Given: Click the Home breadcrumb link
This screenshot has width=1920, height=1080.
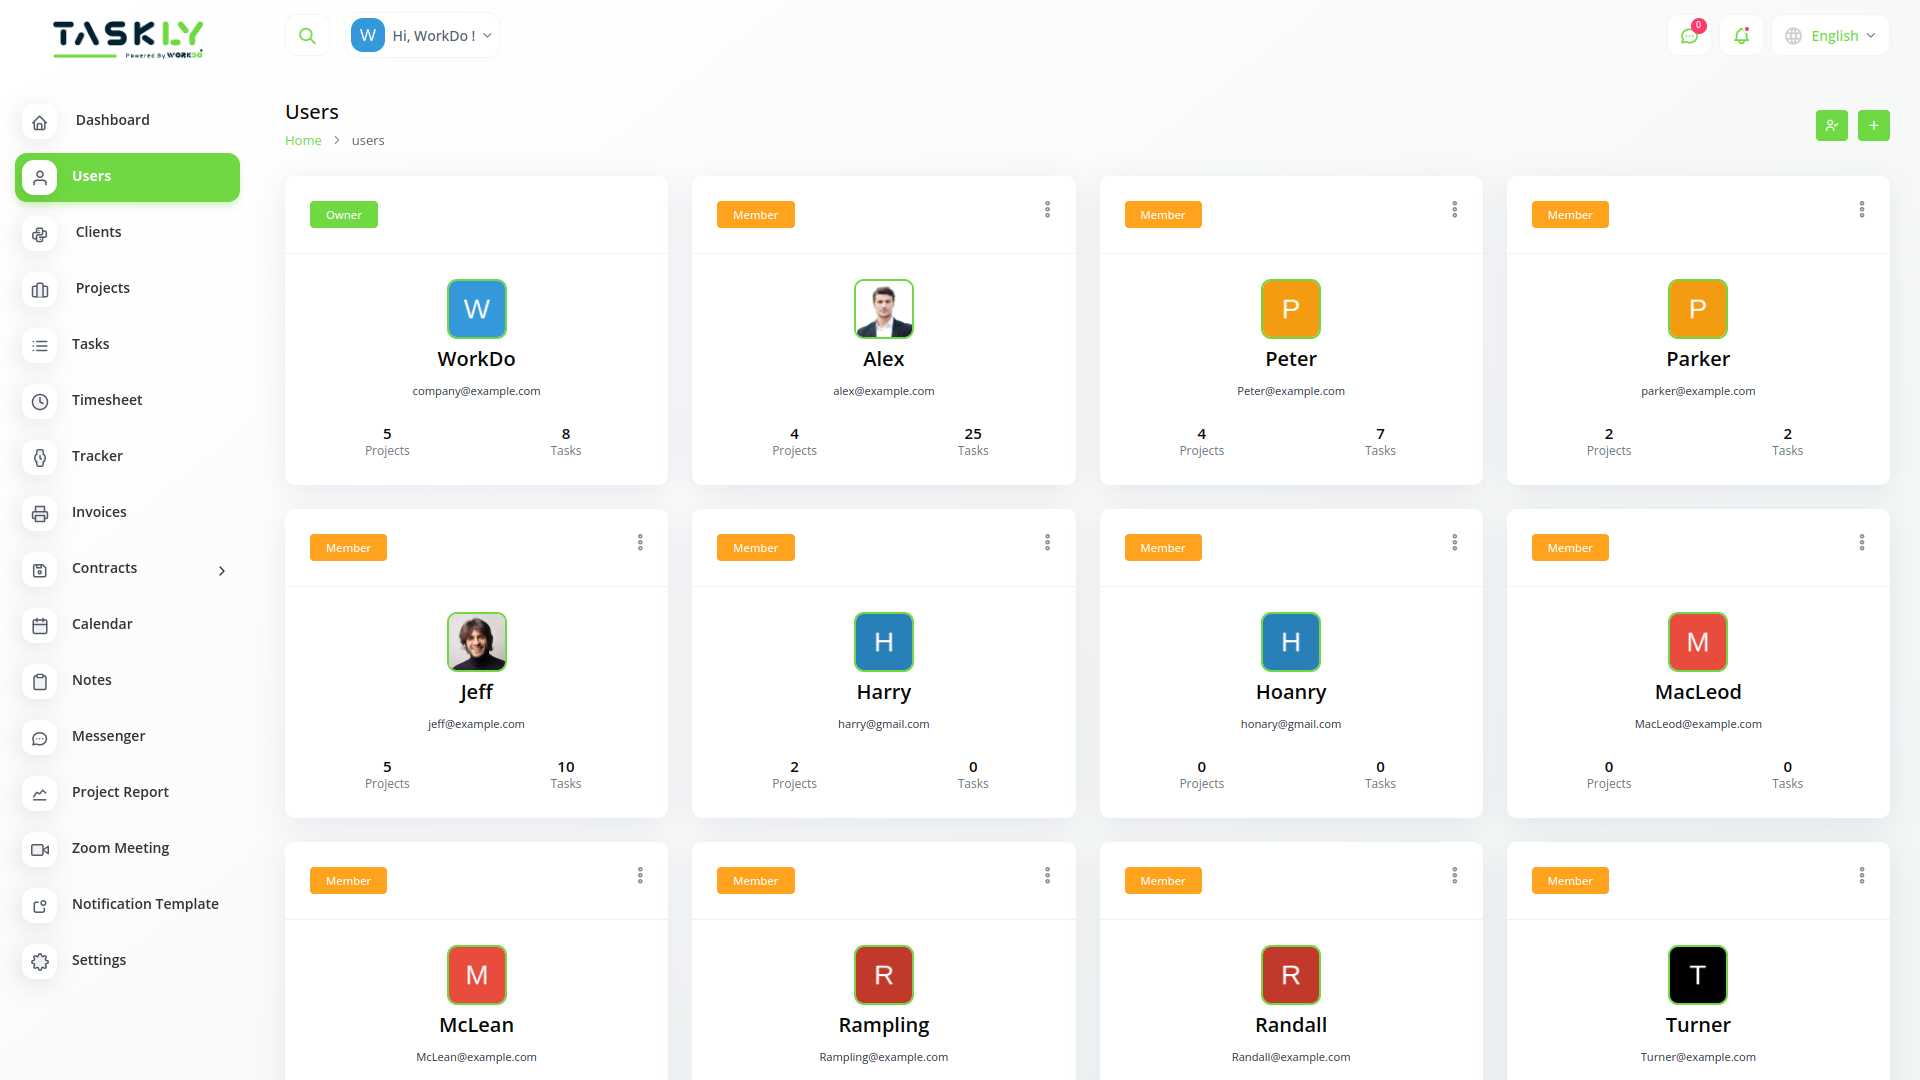Looking at the screenshot, I should click(x=303, y=140).
